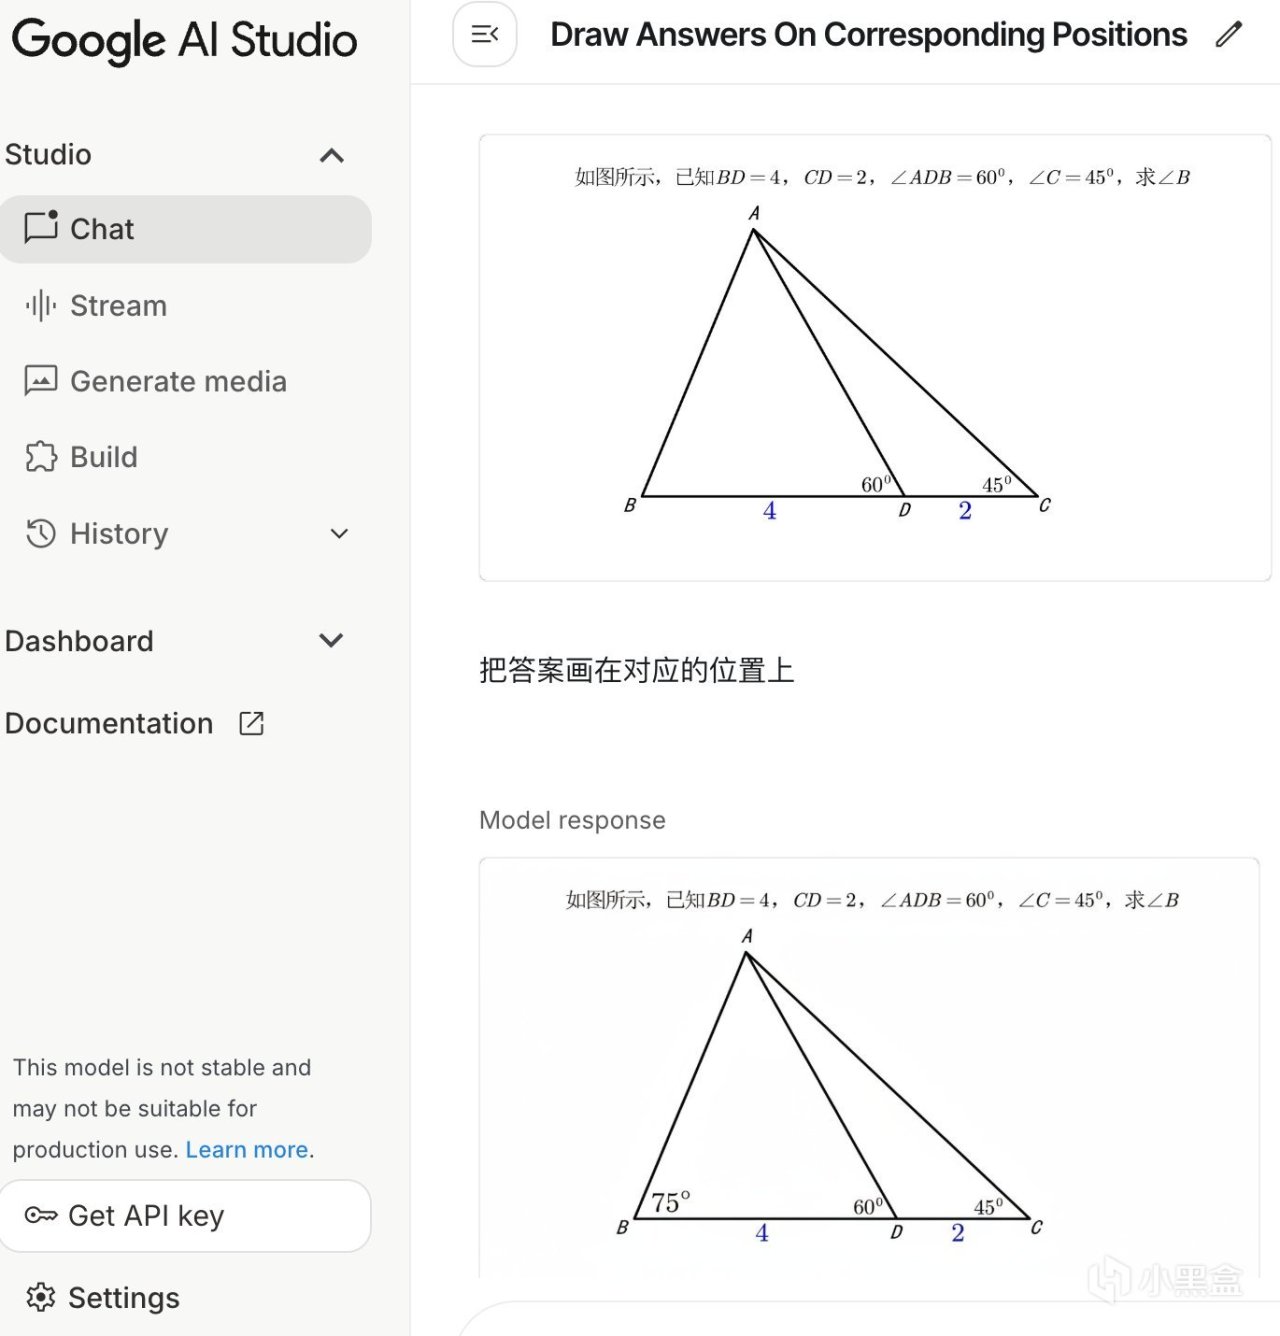This screenshot has width=1280, height=1336.
Task: Open the Generate media menu item
Action: pyautogui.click(x=178, y=381)
